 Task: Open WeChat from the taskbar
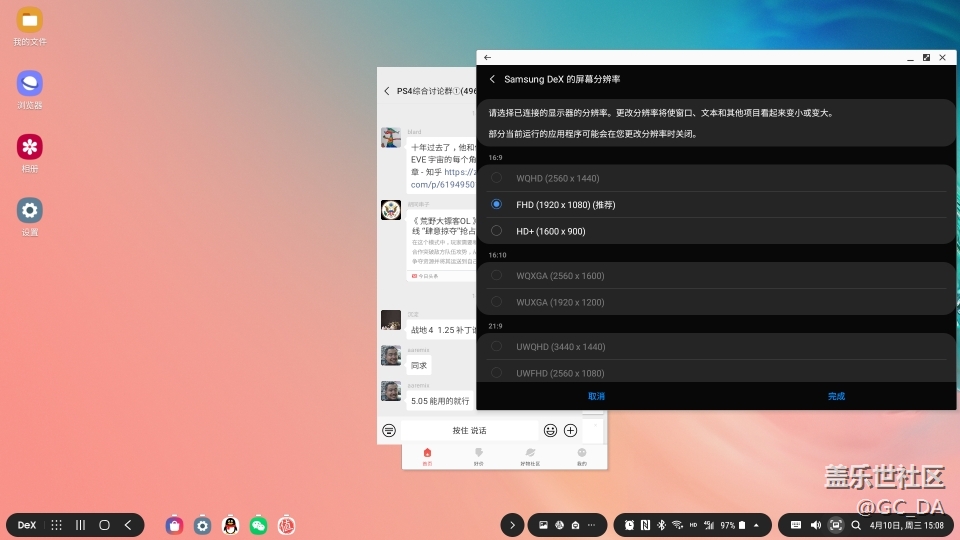point(259,525)
